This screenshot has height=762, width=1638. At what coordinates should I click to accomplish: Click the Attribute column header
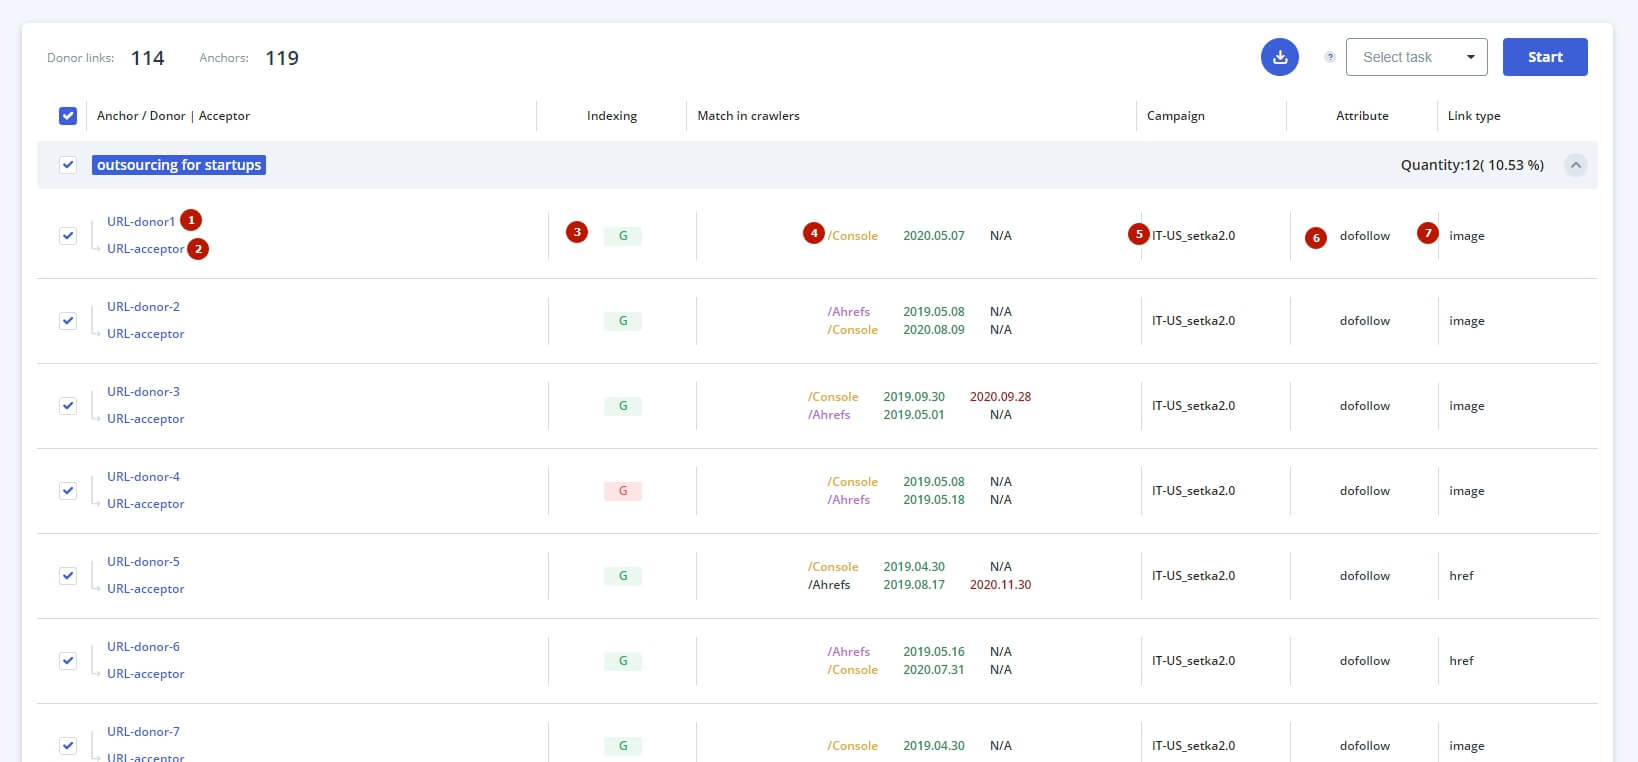1362,116
